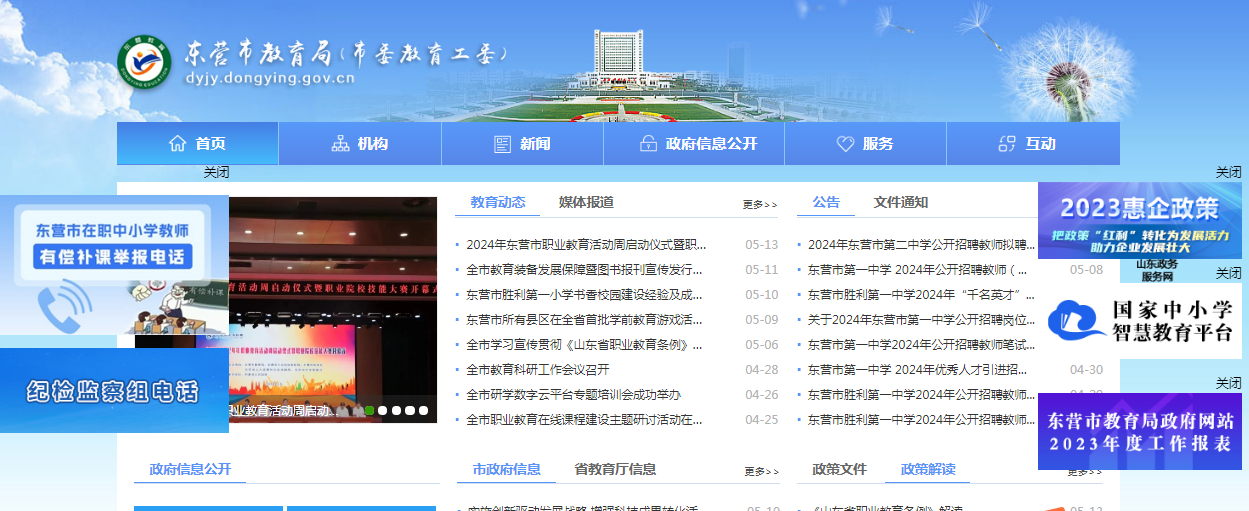Image resolution: width=1249 pixels, height=511 pixels.
Task: Select the green active carousel dot
Action: 370,410
